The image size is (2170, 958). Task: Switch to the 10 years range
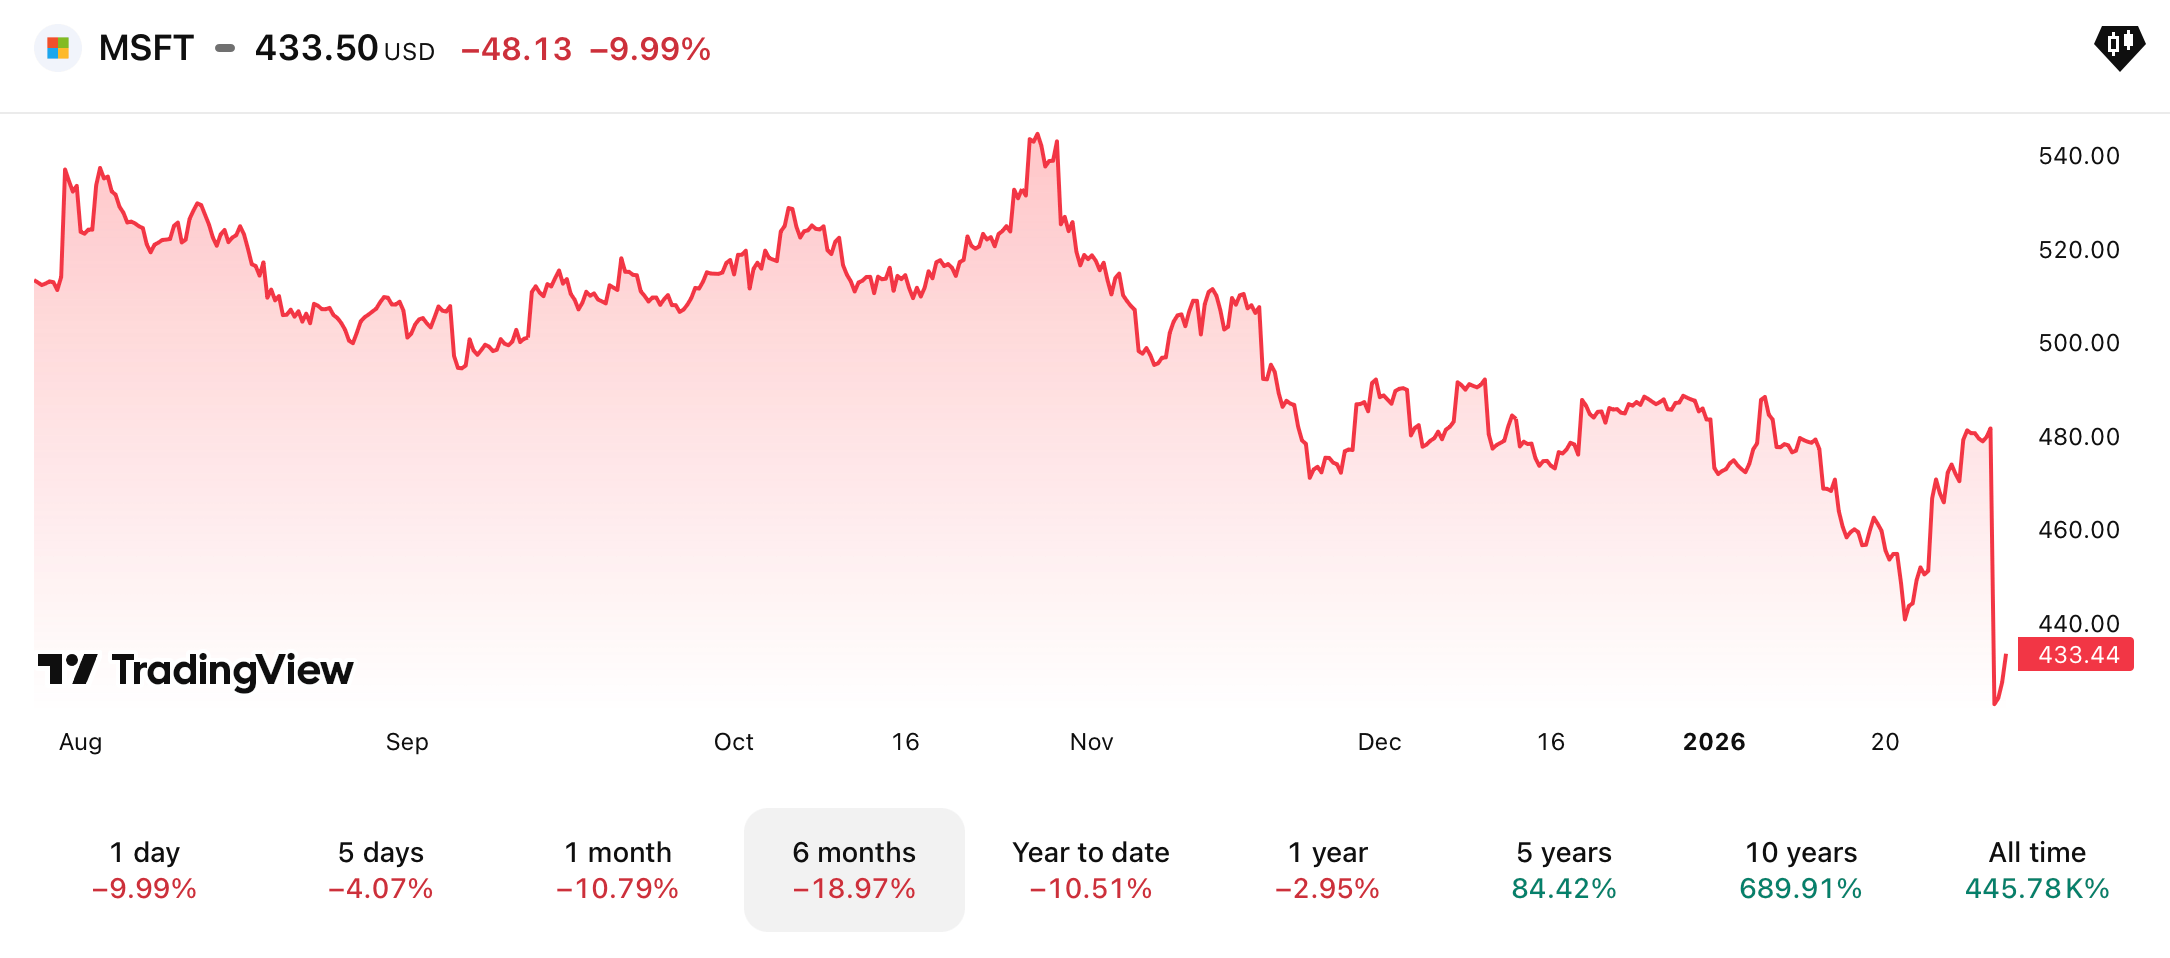click(x=1801, y=869)
